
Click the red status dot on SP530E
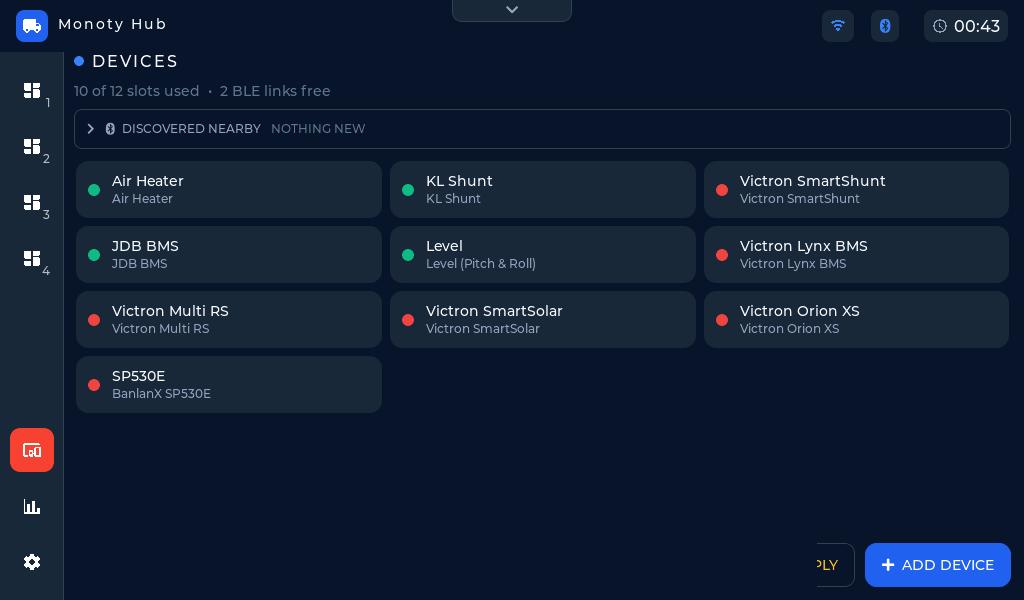click(x=94, y=385)
